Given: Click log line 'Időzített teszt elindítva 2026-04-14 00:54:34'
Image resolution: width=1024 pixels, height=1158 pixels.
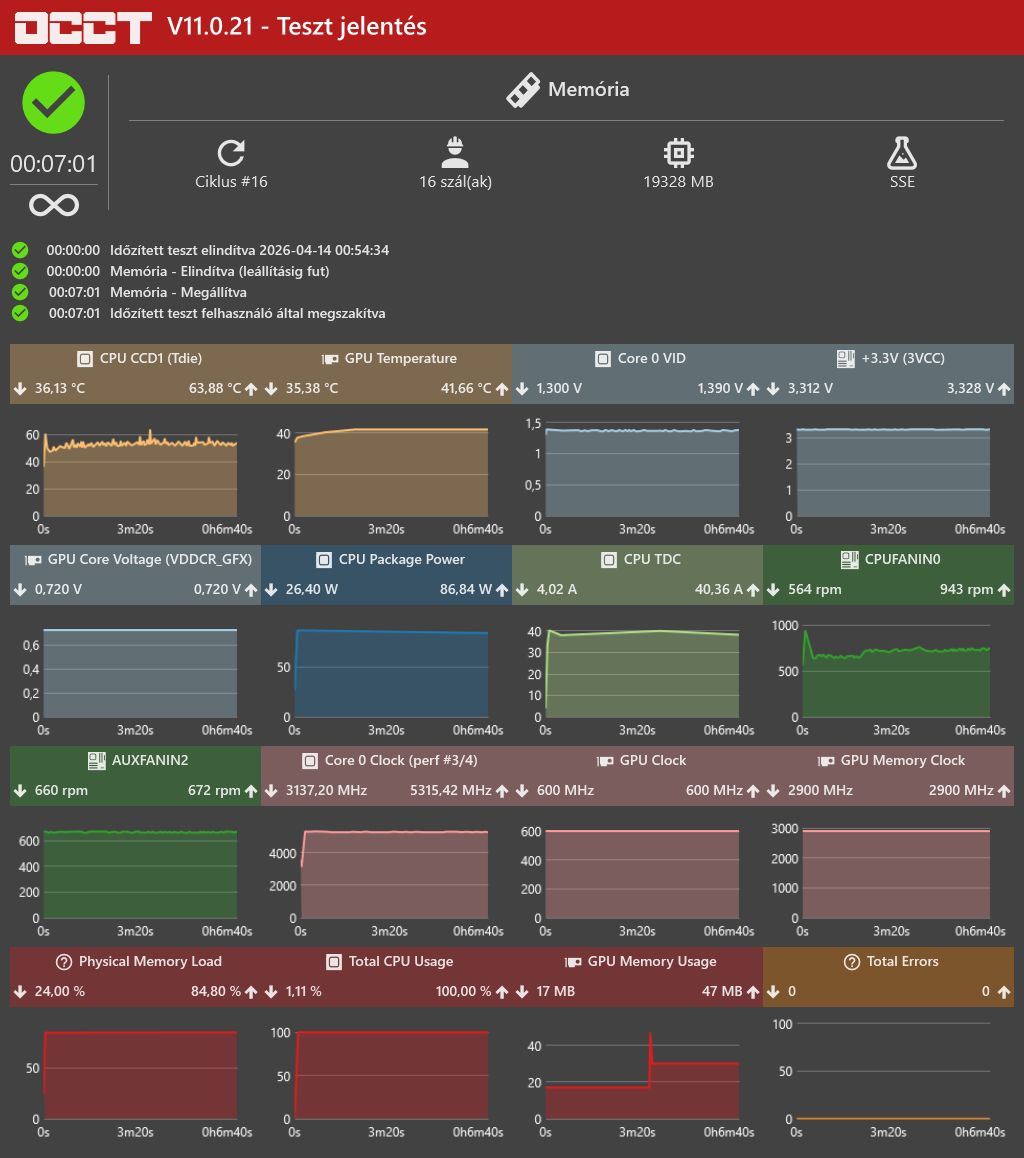Looking at the screenshot, I should pos(250,250).
